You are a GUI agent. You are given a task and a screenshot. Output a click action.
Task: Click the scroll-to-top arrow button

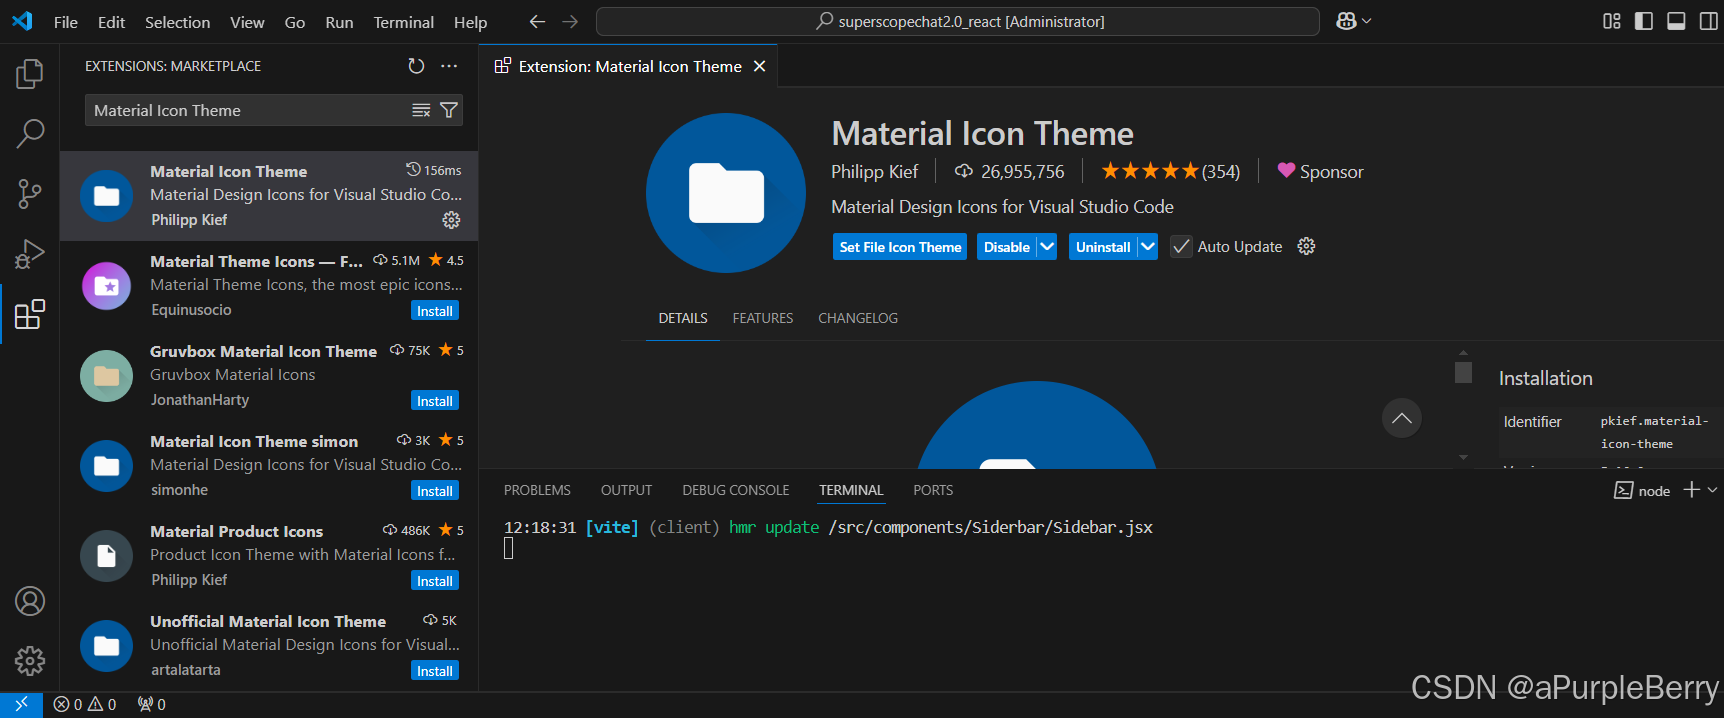1402,418
